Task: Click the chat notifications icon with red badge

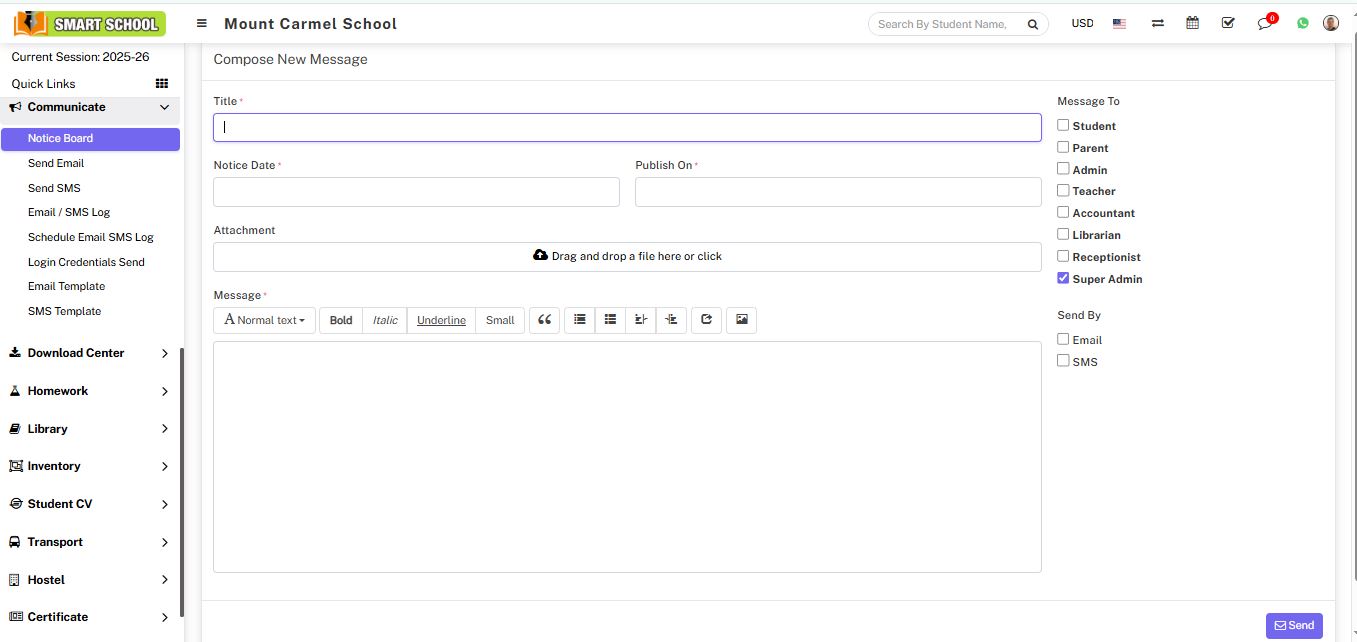Action: 1265,23
